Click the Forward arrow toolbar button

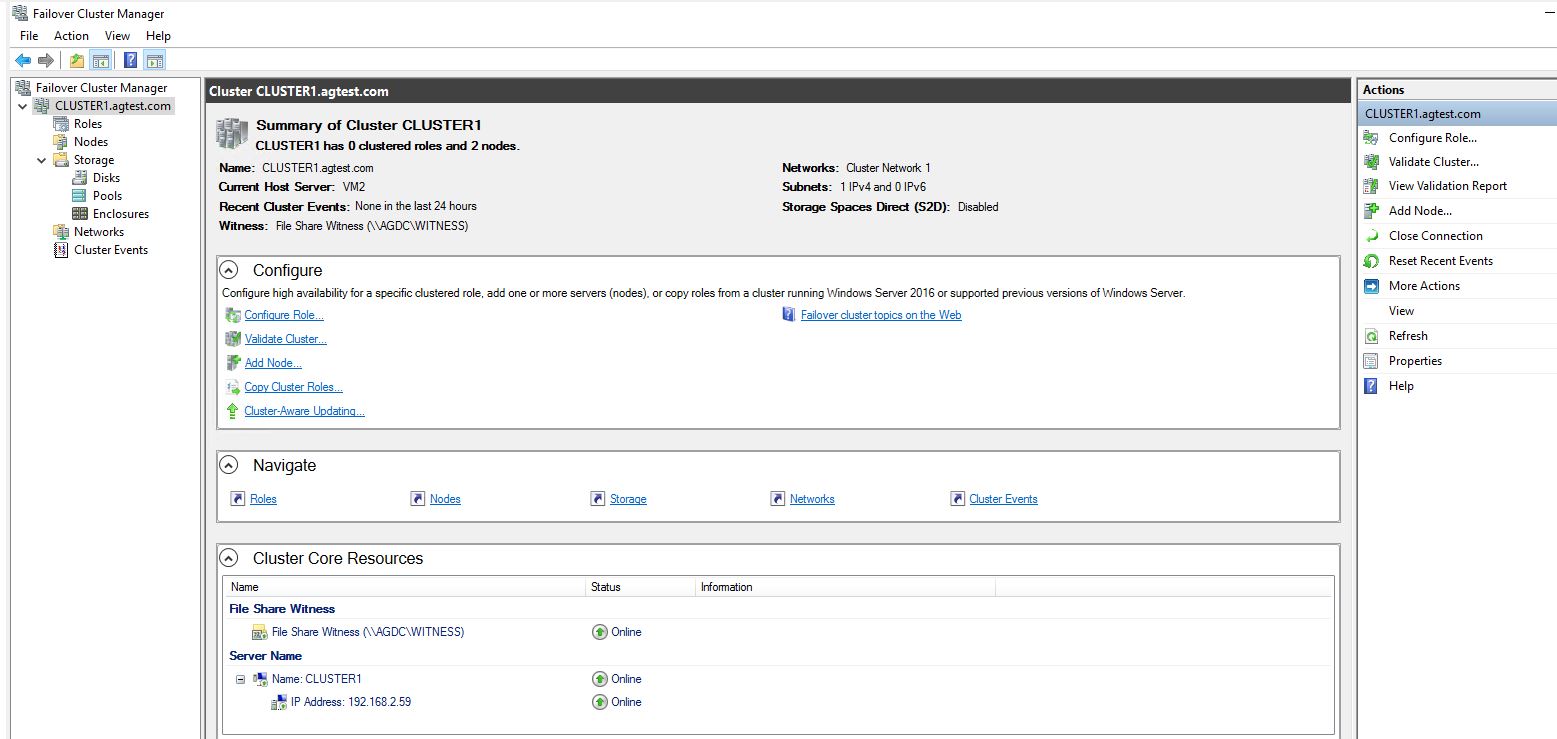tap(45, 60)
